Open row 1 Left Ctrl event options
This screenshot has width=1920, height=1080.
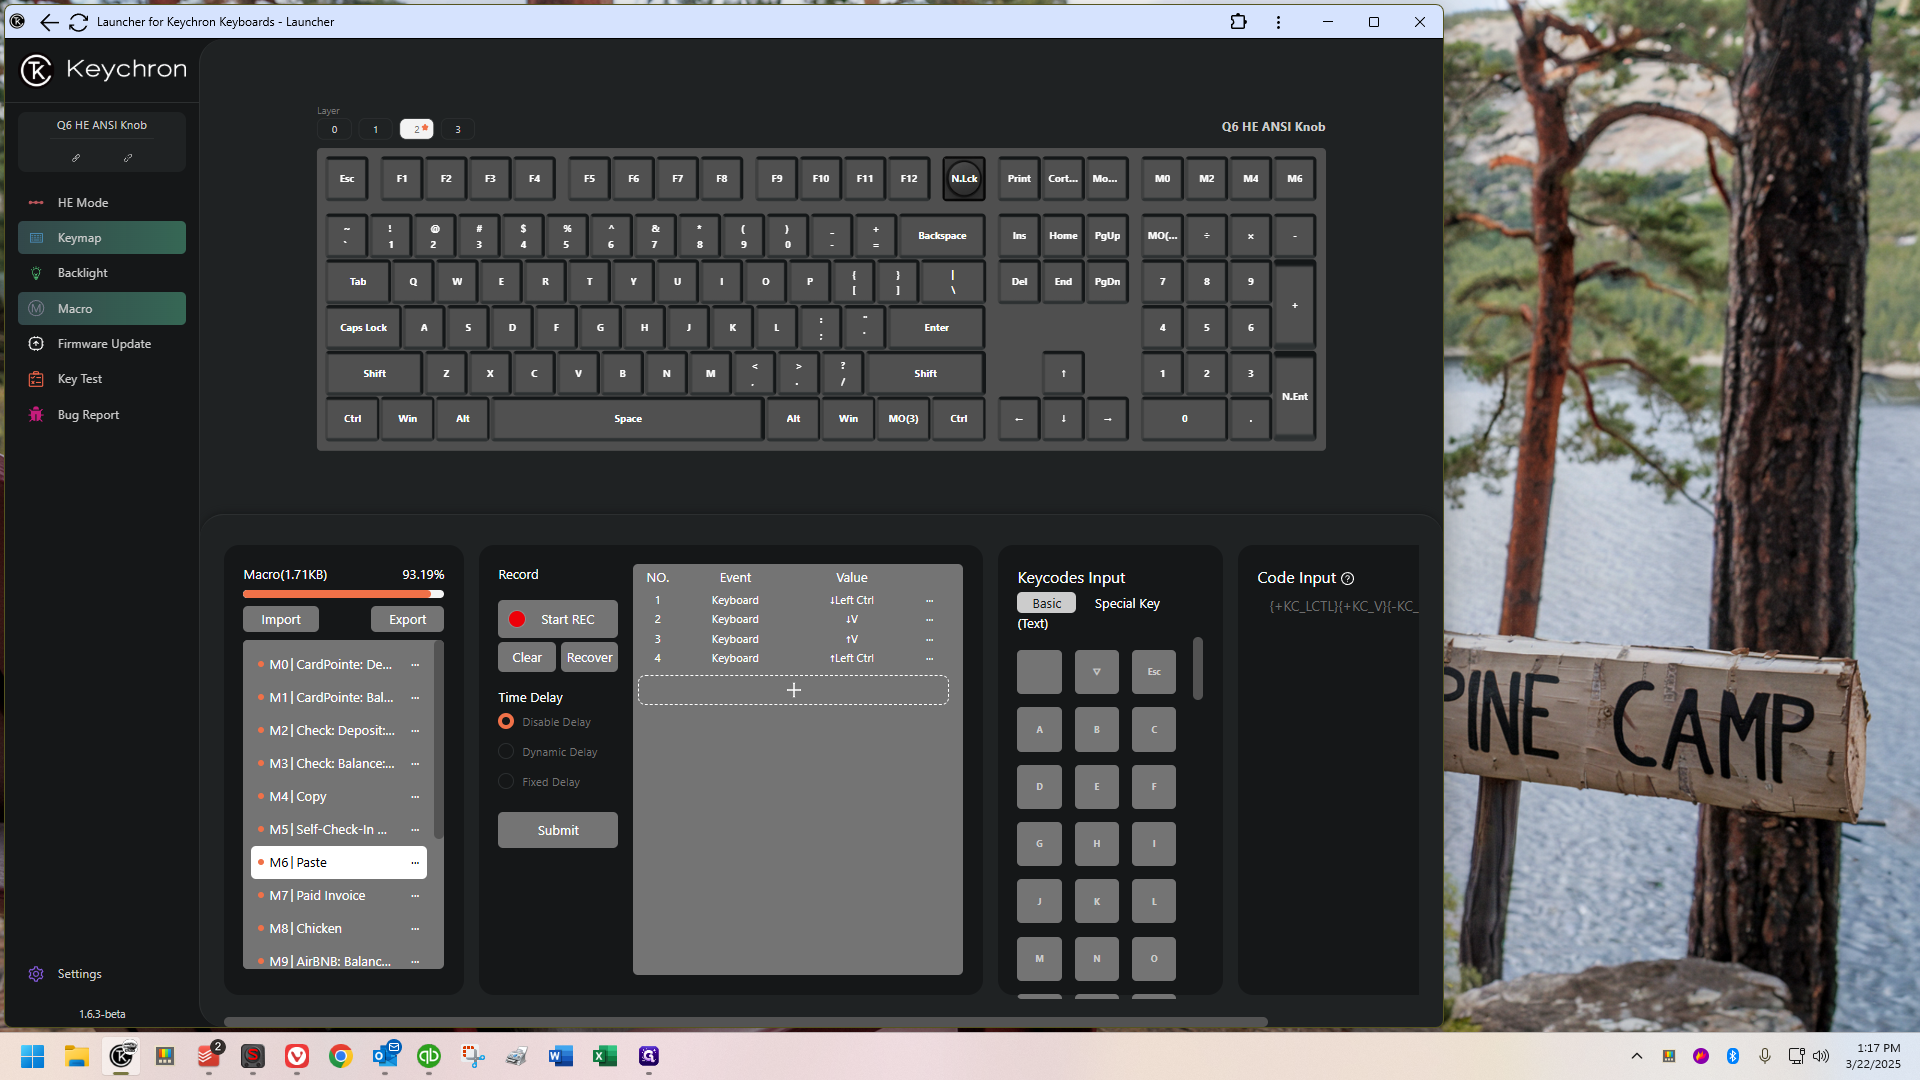click(929, 601)
